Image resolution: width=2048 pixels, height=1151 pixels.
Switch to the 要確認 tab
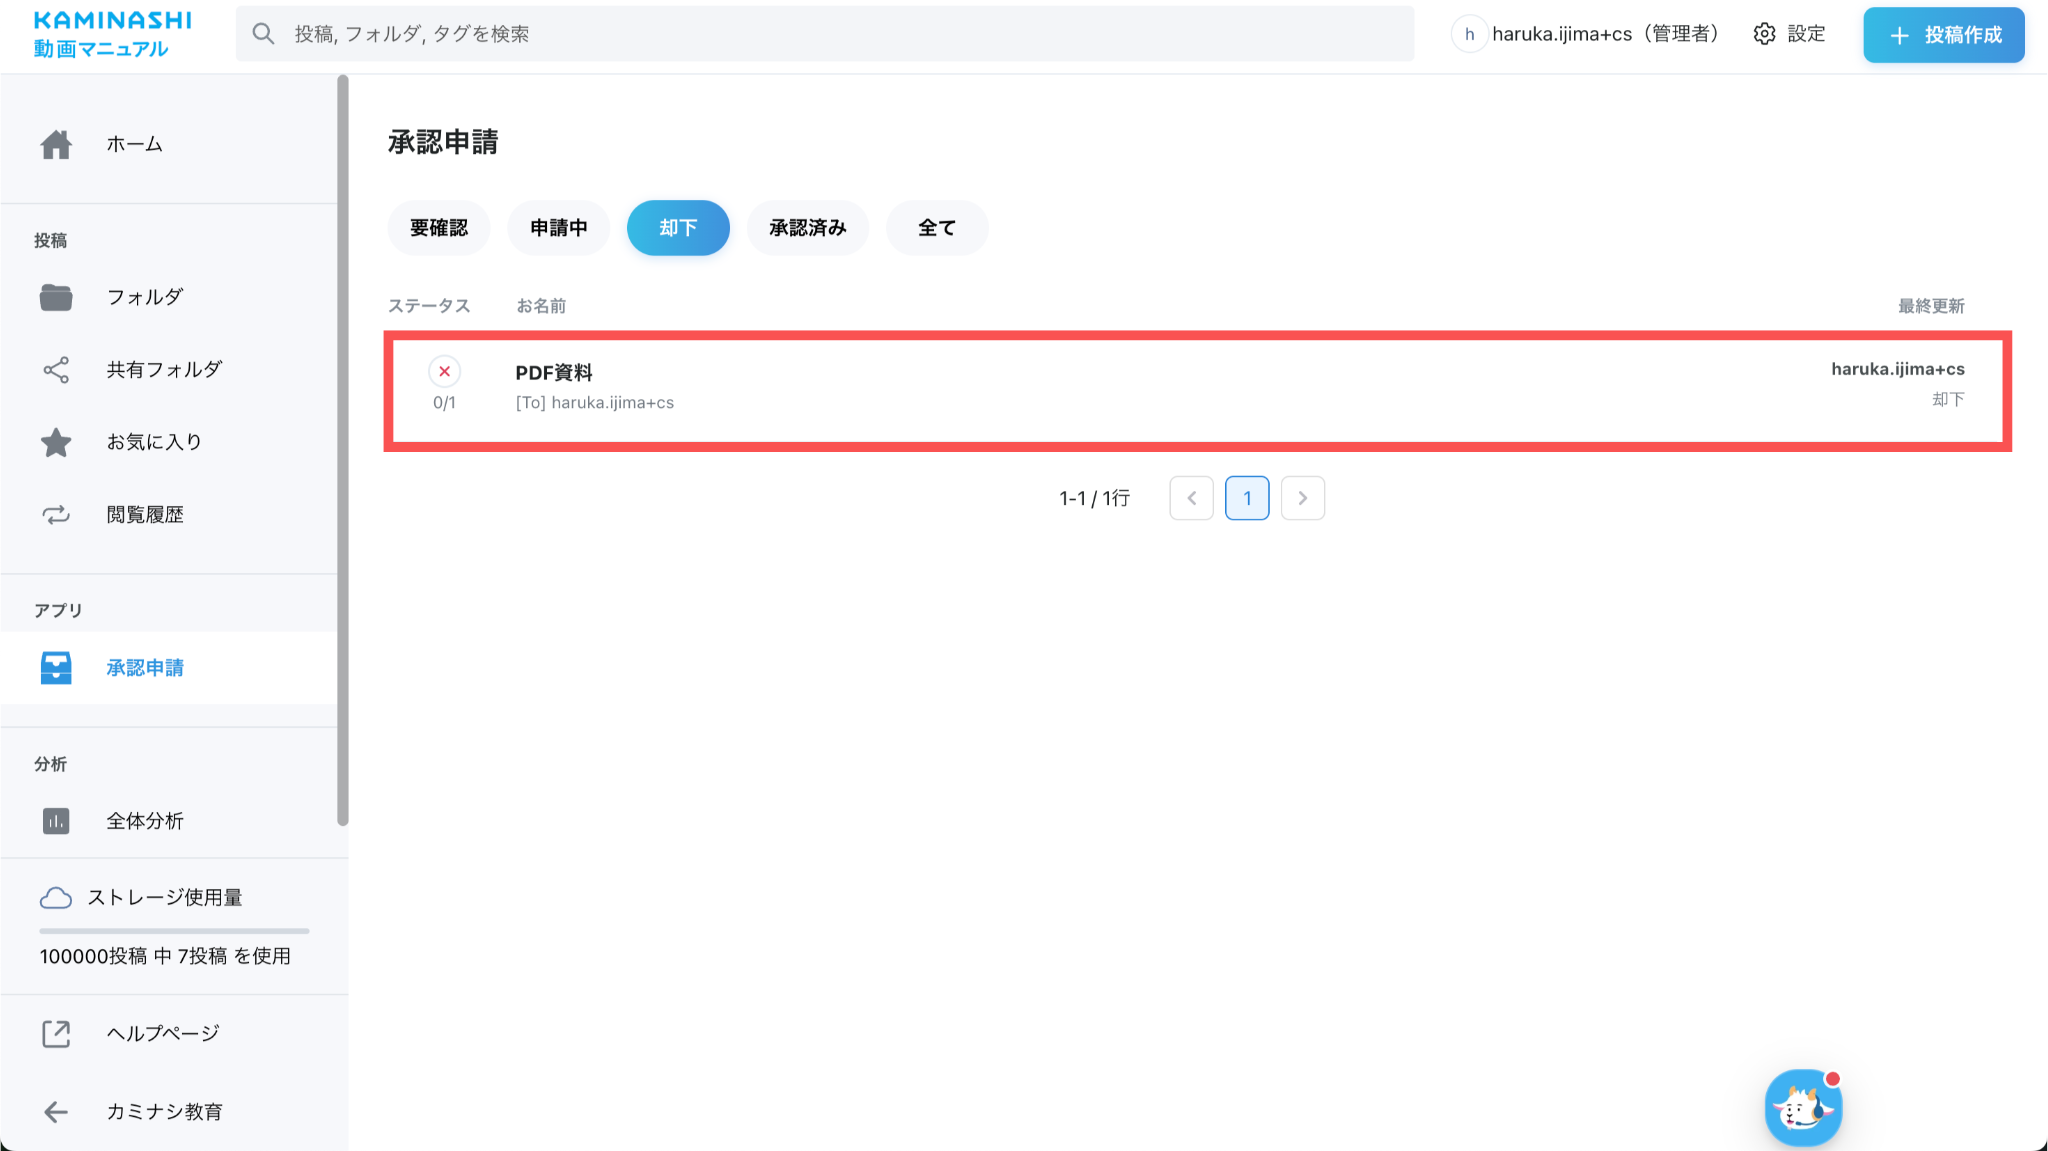pos(439,228)
